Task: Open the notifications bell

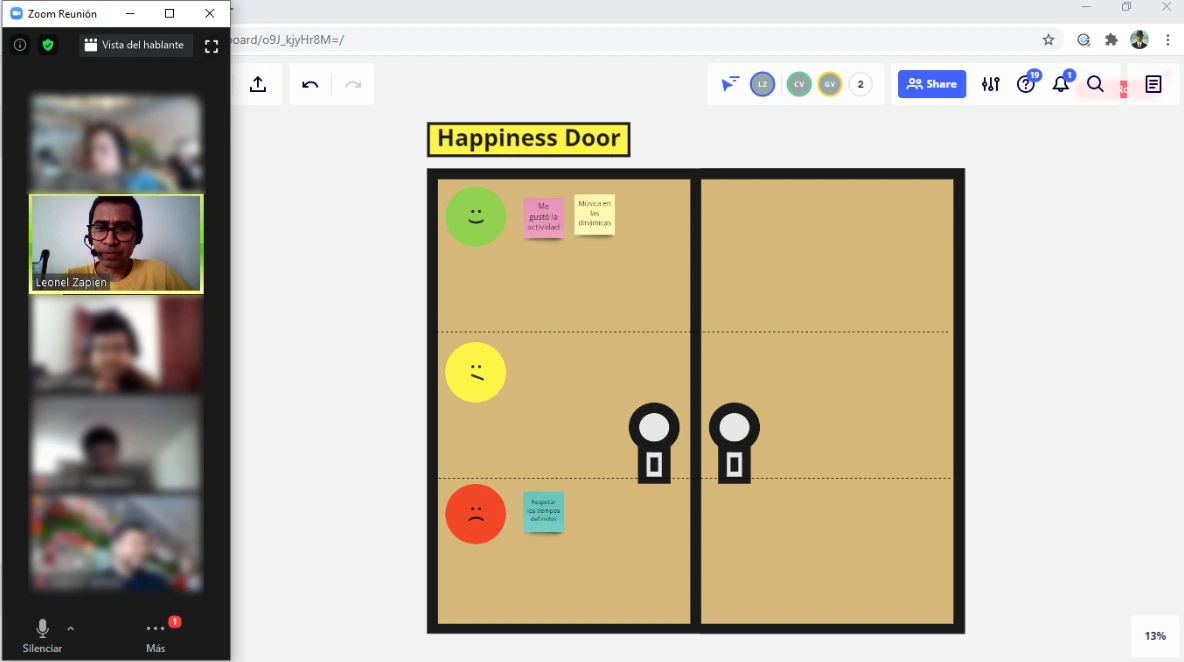Action: coord(1061,84)
